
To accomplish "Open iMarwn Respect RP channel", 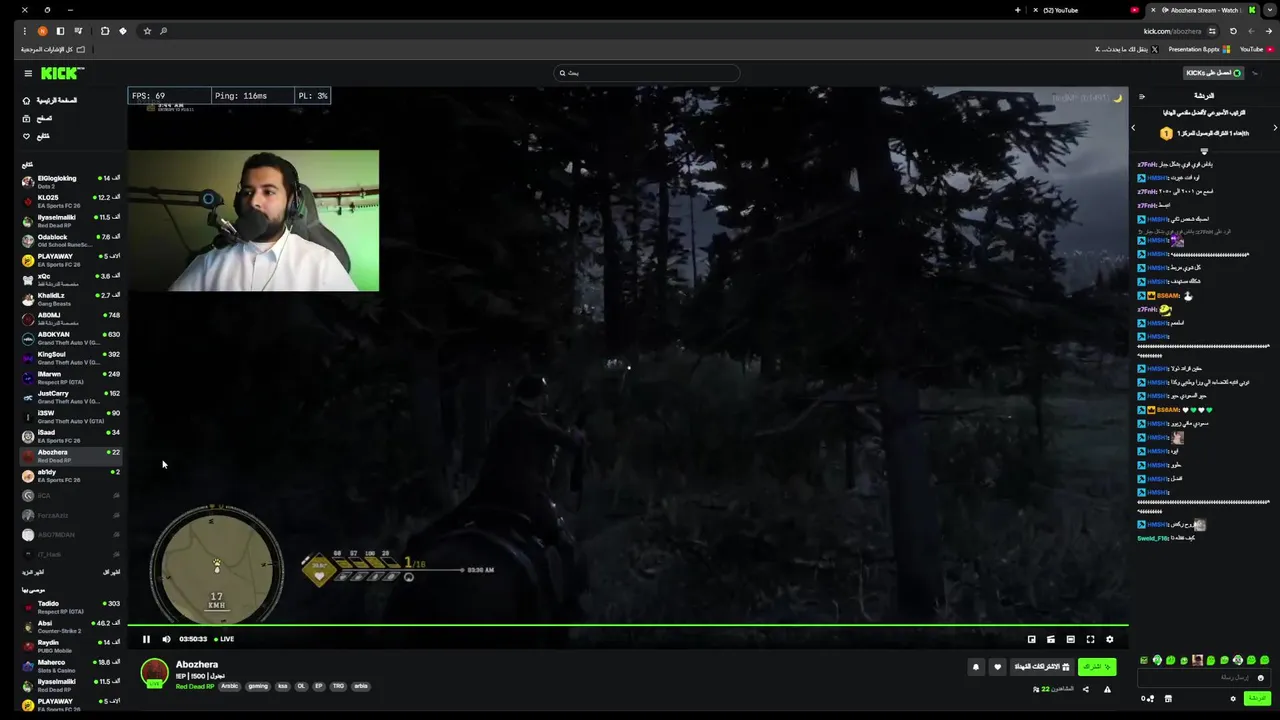I will 71,377.
